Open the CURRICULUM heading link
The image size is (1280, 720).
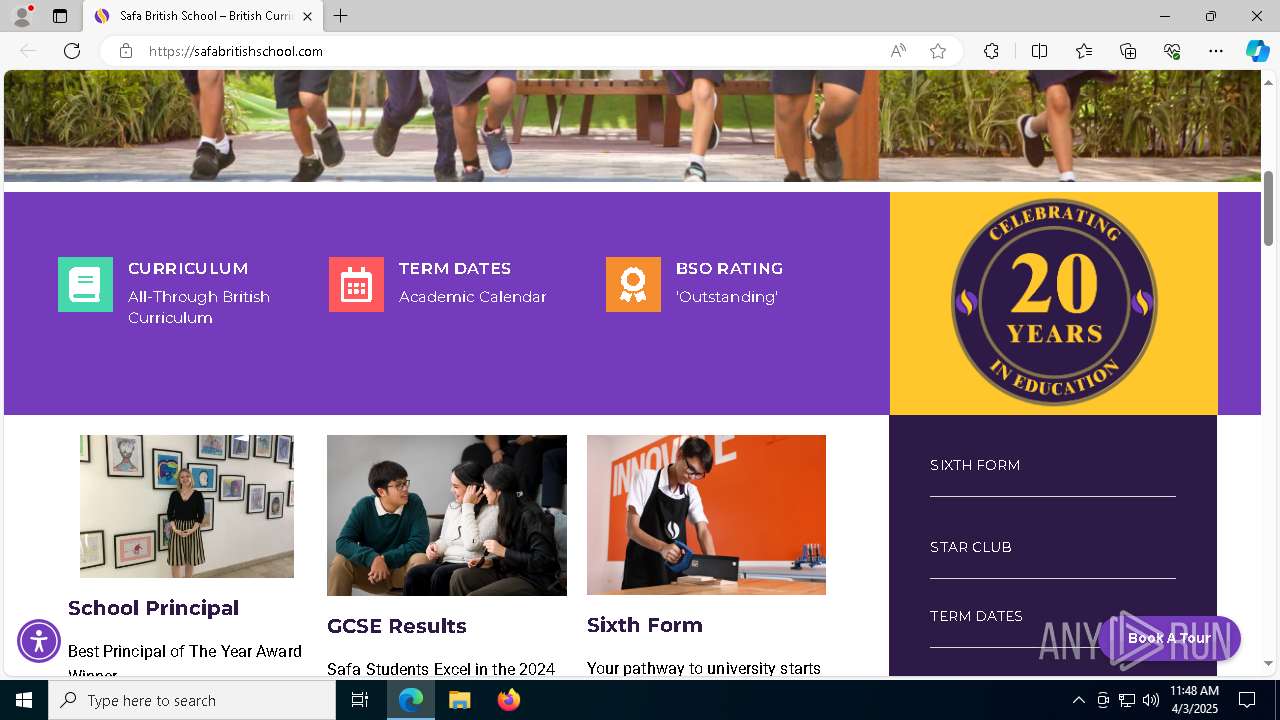click(188, 268)
